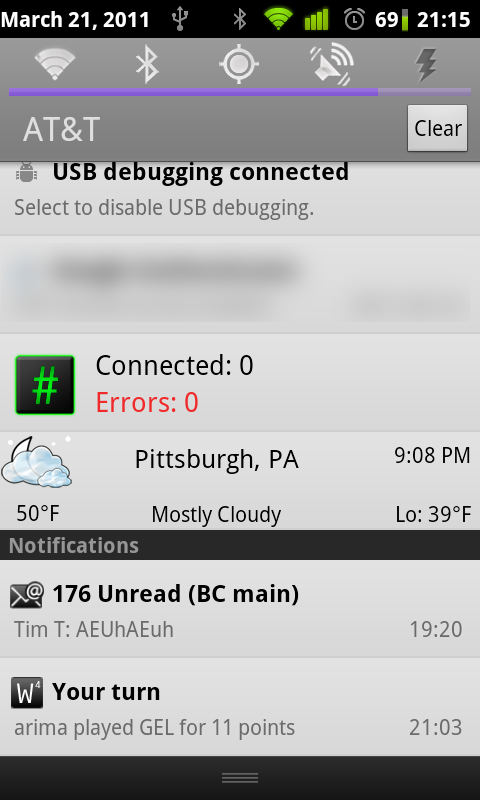This screenshot has width=480, height=800.
Task: Toggle the GPS location control
Action: click(239, 65)
